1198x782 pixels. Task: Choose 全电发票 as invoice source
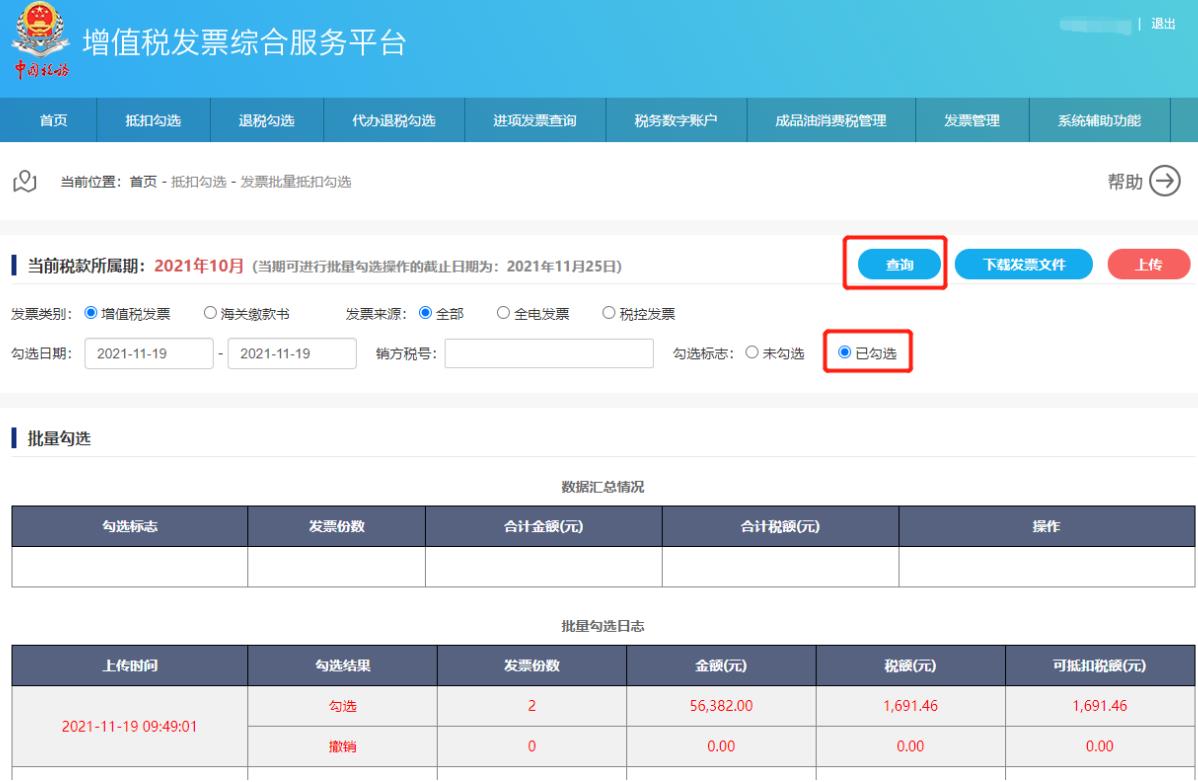click(x=504, y=313)
